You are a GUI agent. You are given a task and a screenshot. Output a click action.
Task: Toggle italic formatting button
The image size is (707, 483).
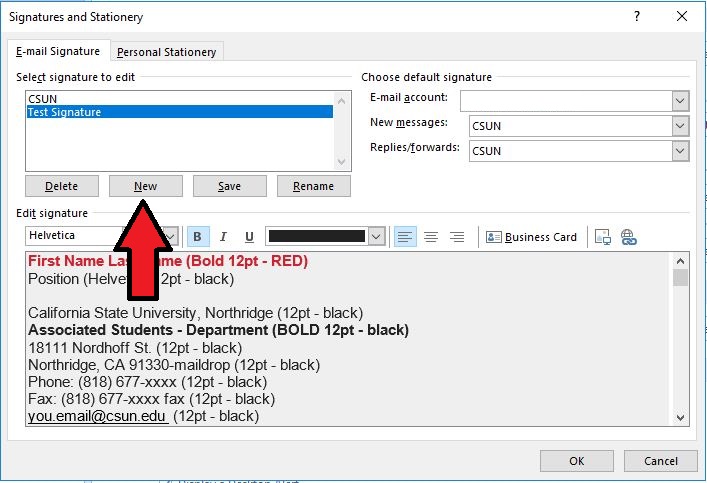tap(223, 237)
